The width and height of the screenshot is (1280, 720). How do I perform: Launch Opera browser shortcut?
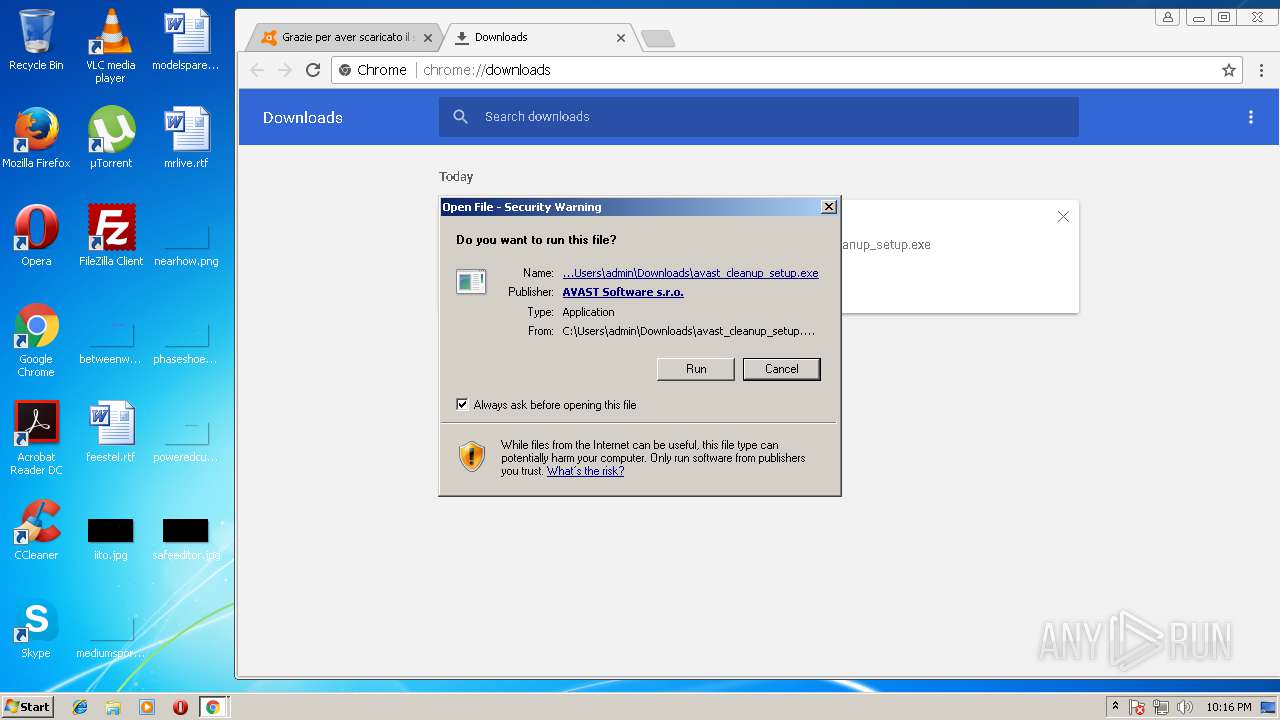[36, 236]
